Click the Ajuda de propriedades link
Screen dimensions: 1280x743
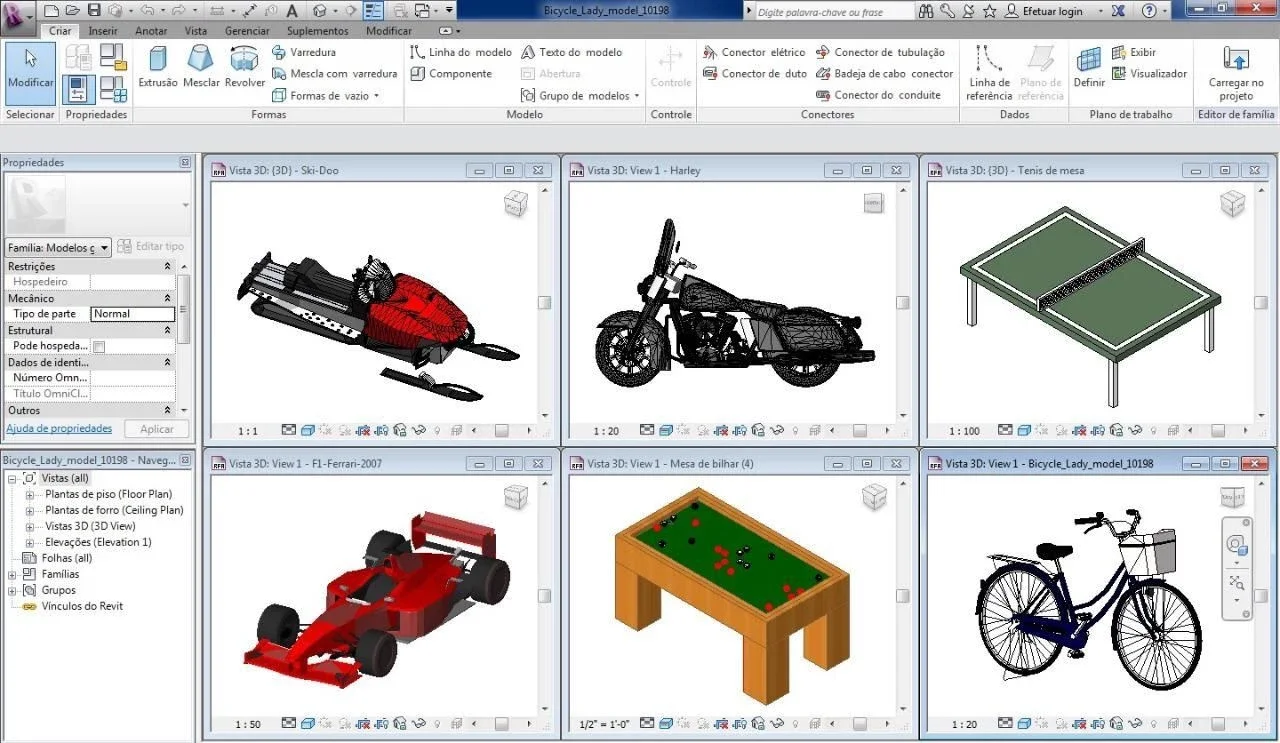[x=59, y=428]
